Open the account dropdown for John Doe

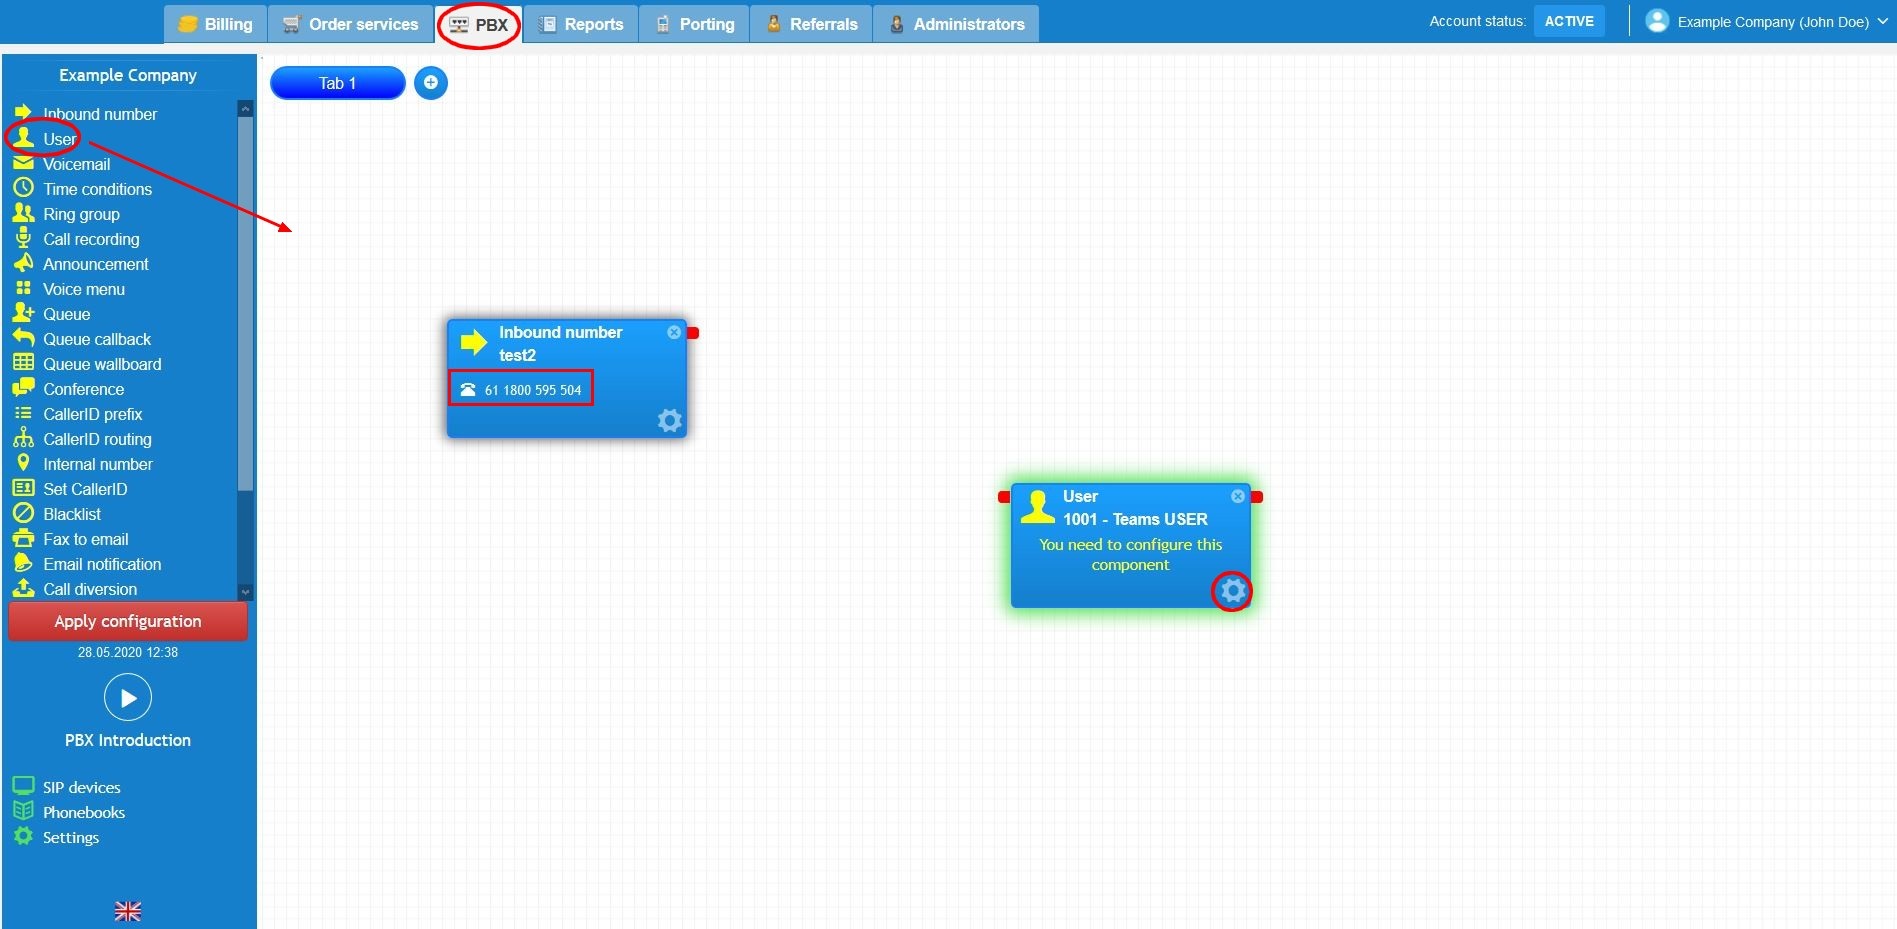pos(1766,21)
